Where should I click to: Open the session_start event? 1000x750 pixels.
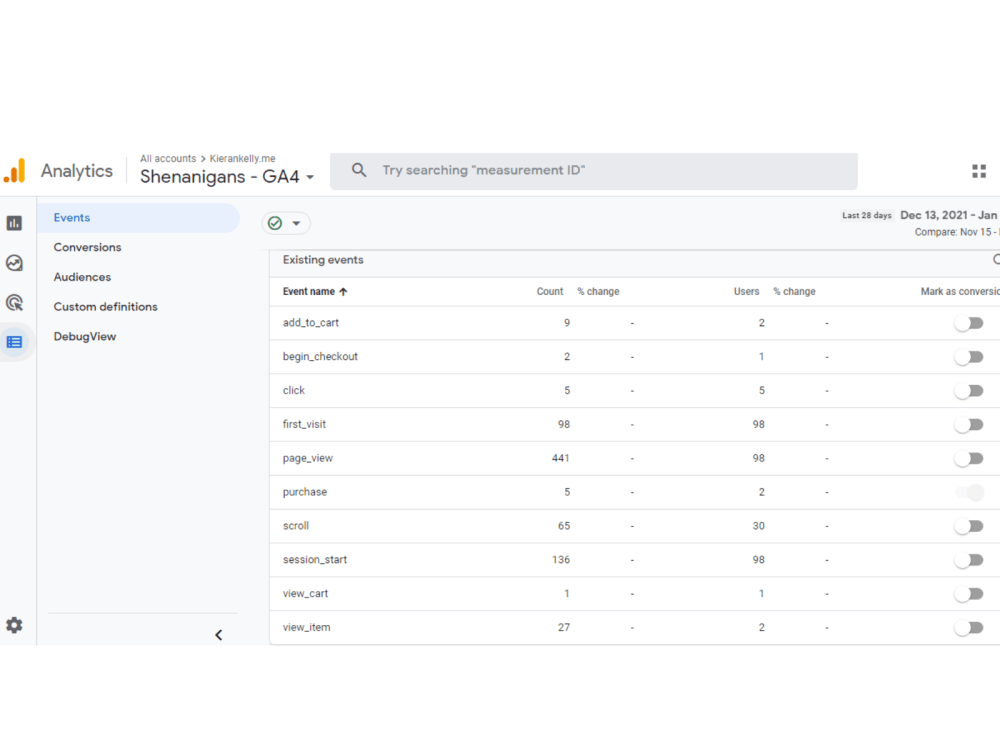tap(315, 559)
